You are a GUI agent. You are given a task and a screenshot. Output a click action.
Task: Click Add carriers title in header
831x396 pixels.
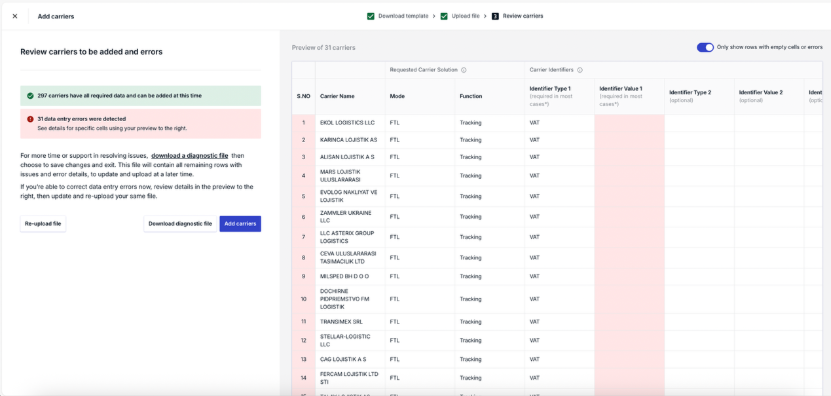click(x=56, y=16)
